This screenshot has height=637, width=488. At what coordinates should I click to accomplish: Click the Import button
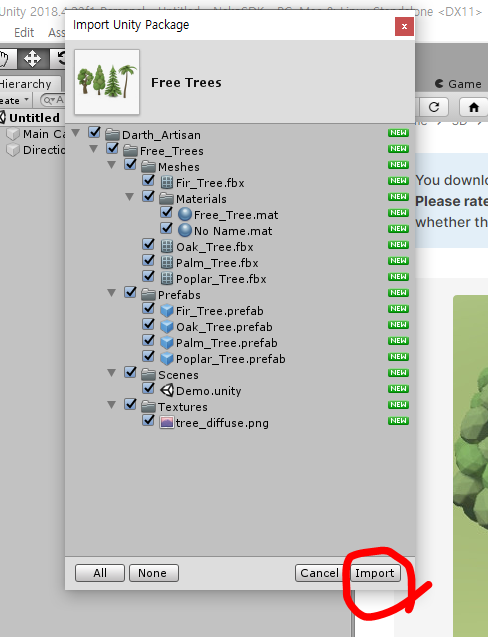click(x=375, y=573)
